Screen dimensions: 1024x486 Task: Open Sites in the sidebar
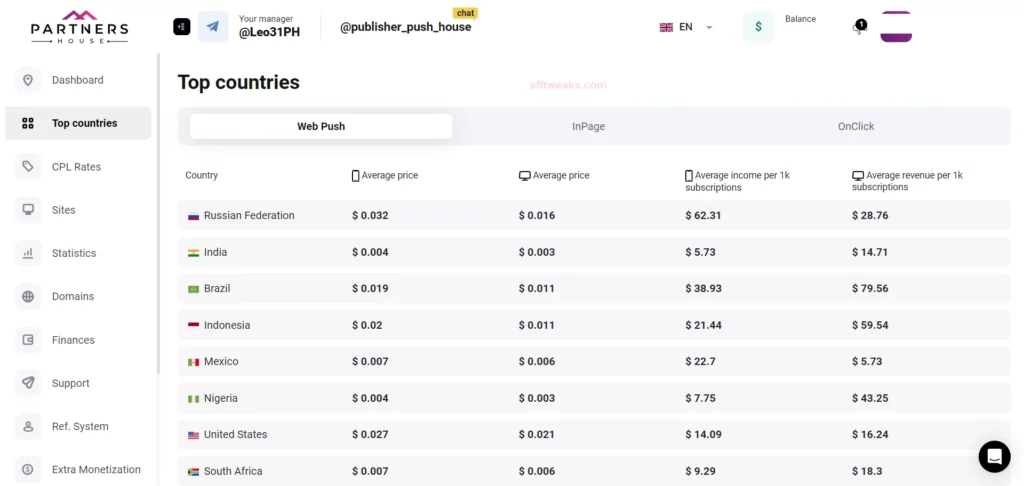[64, 210]
